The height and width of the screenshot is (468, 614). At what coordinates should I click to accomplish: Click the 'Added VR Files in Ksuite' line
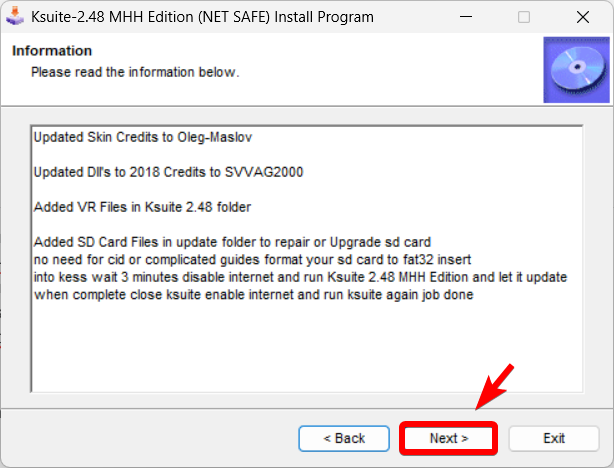(141, 207)
